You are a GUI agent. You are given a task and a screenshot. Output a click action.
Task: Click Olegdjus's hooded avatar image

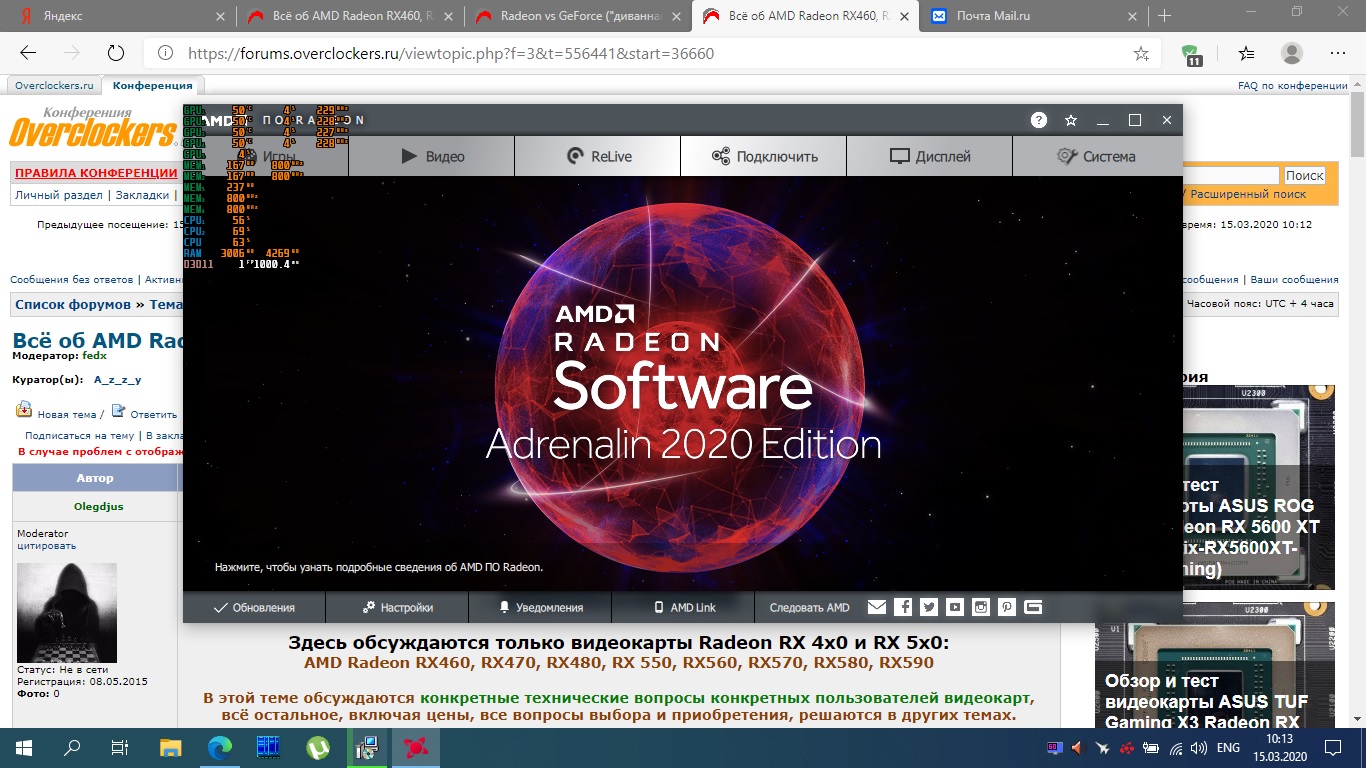click(67, 612)
